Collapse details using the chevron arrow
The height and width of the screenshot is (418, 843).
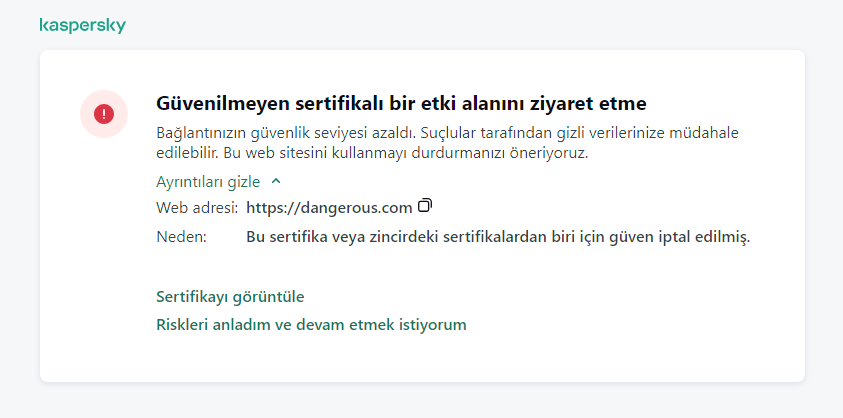[276, 182]
